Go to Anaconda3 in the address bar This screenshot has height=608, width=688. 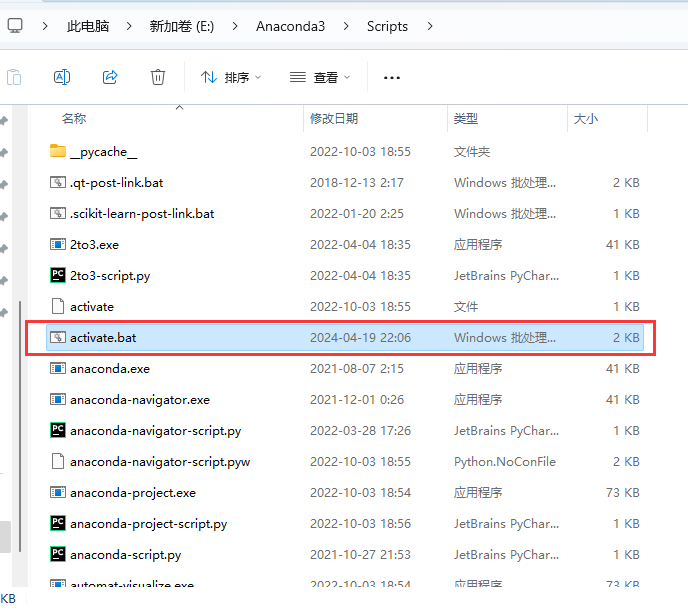point(290,26)
